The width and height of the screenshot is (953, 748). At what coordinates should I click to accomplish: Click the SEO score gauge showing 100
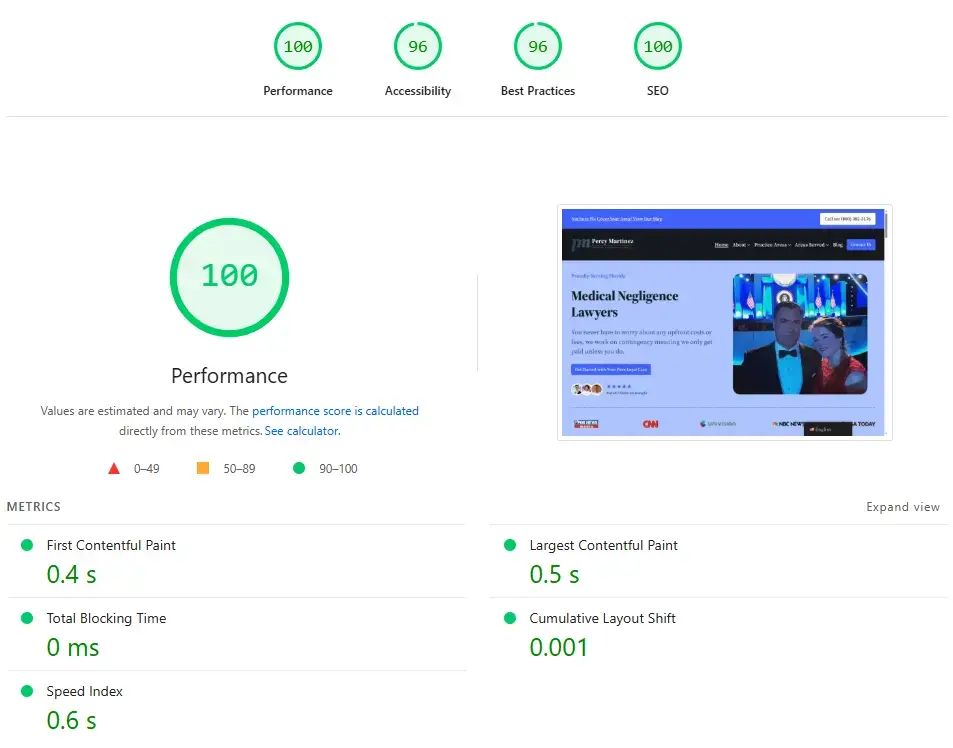pos(658,47)
